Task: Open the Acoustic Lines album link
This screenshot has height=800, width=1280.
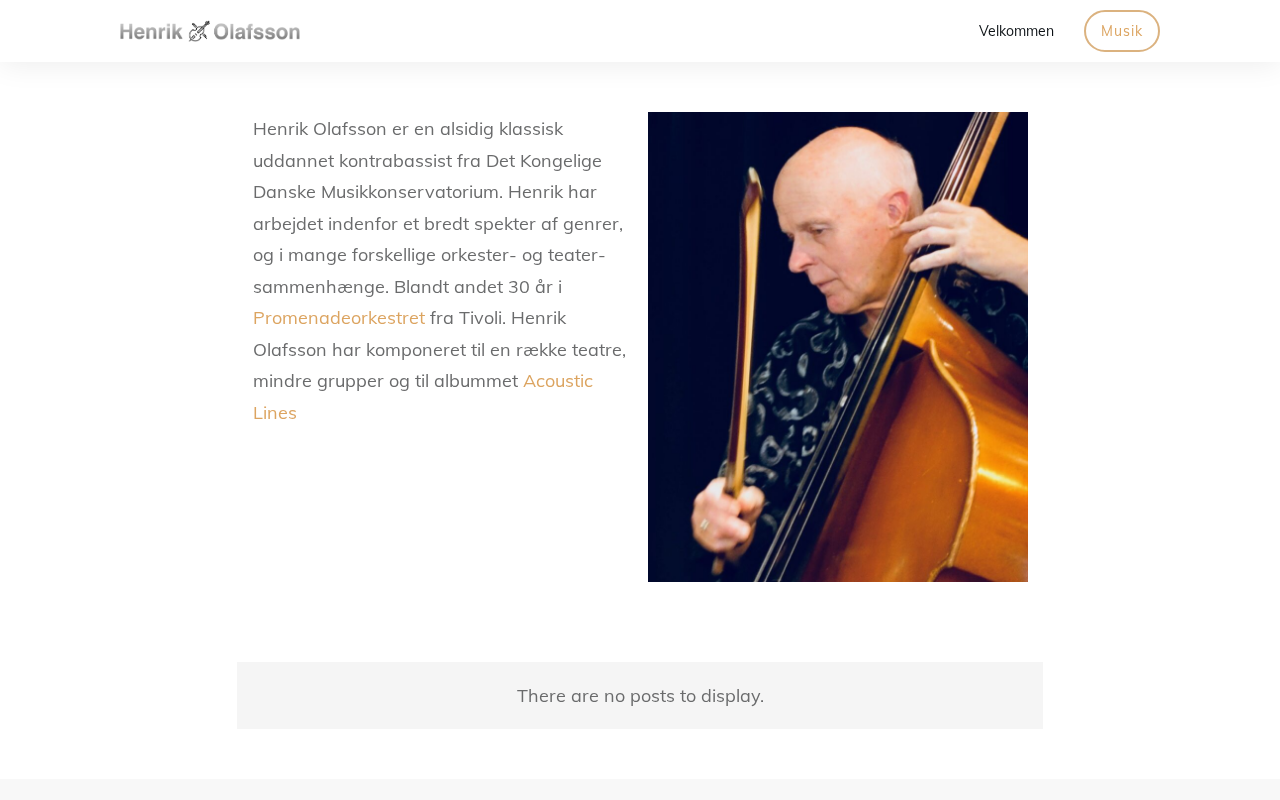Action: (423, 397)
